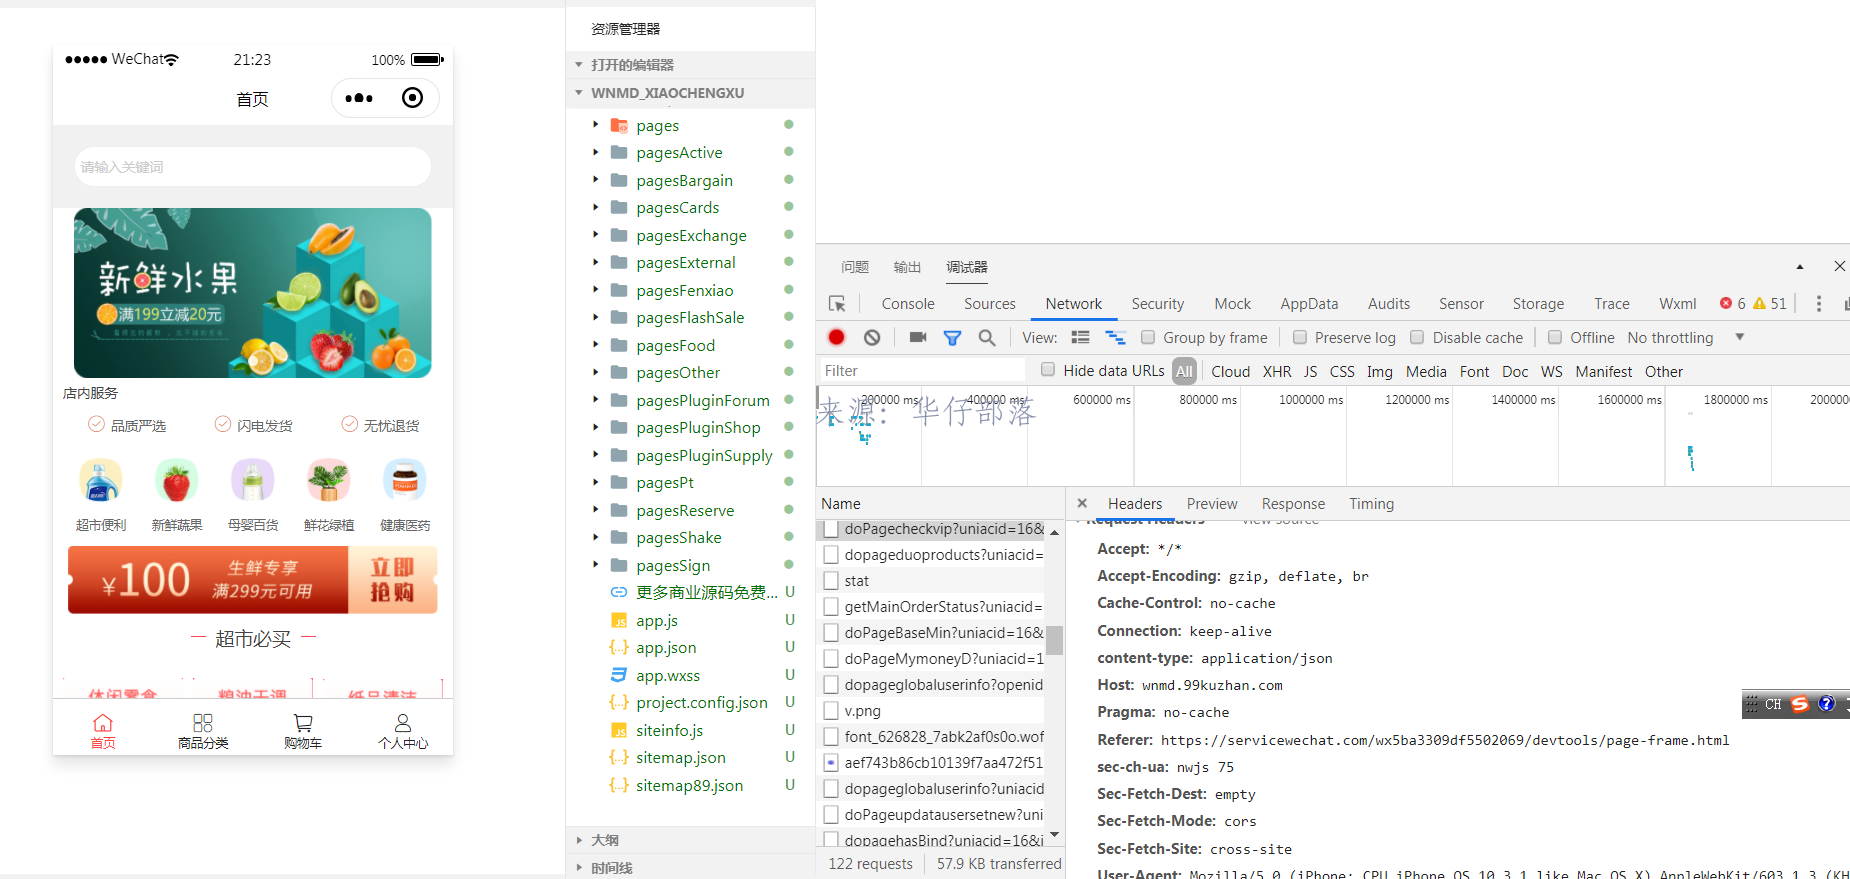Screen dimensions: 1850x879
Task: Check the v.png request checkbox
Action: coord(831,710)
